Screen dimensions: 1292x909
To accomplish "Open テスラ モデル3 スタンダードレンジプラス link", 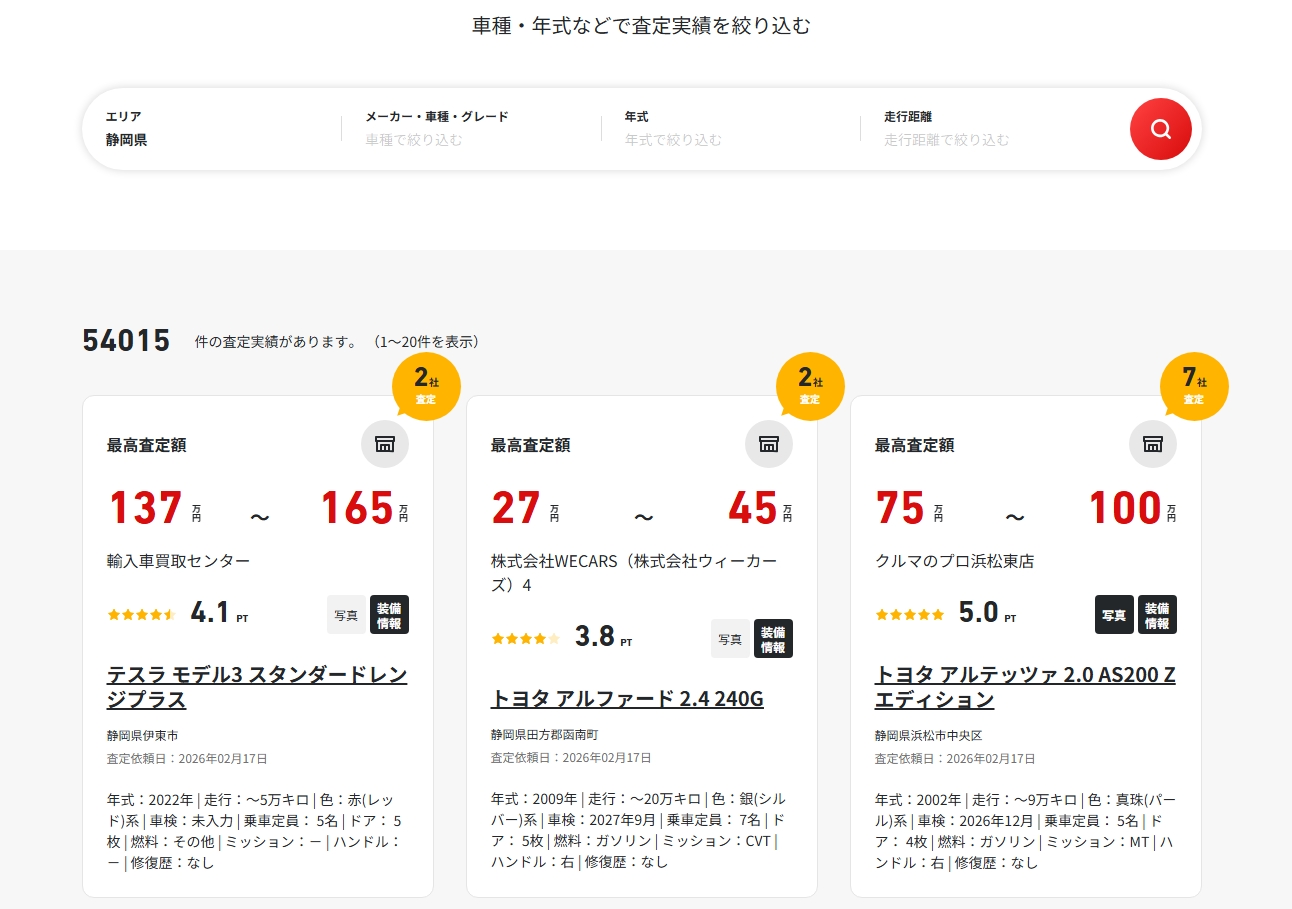I will 257,686.
